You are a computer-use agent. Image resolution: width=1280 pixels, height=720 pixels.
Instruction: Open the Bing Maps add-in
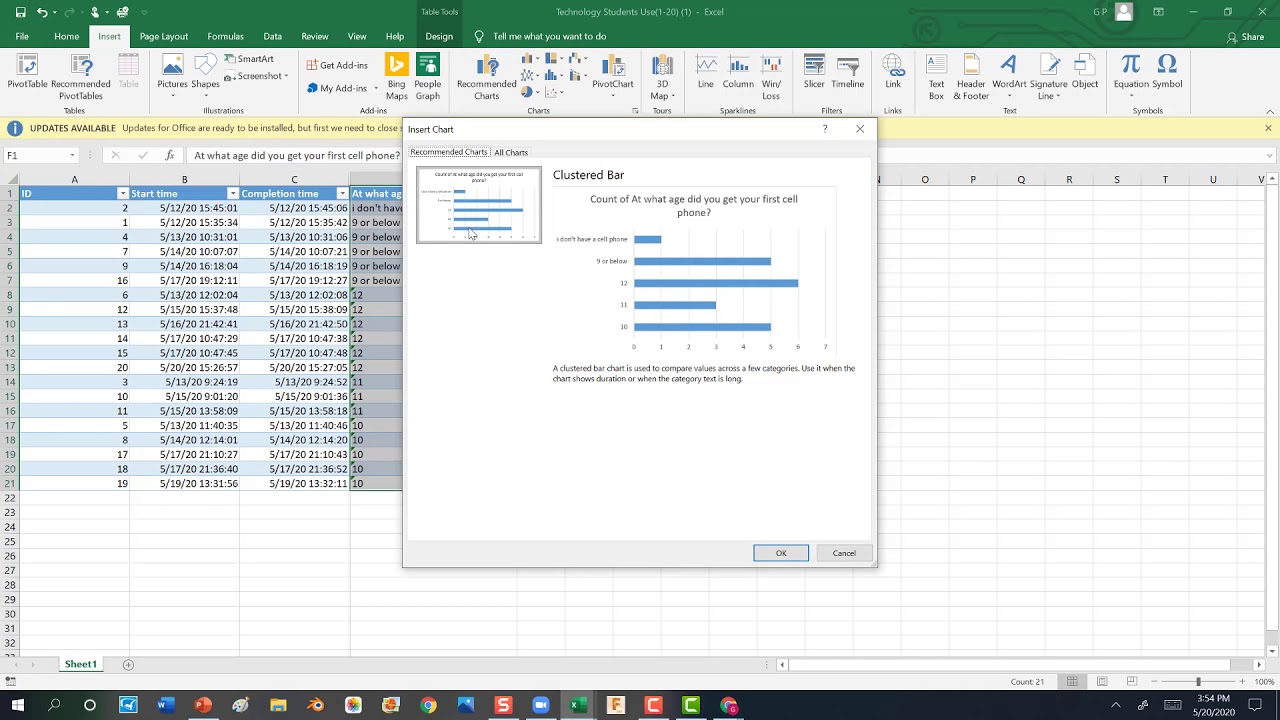click(397, 76)
